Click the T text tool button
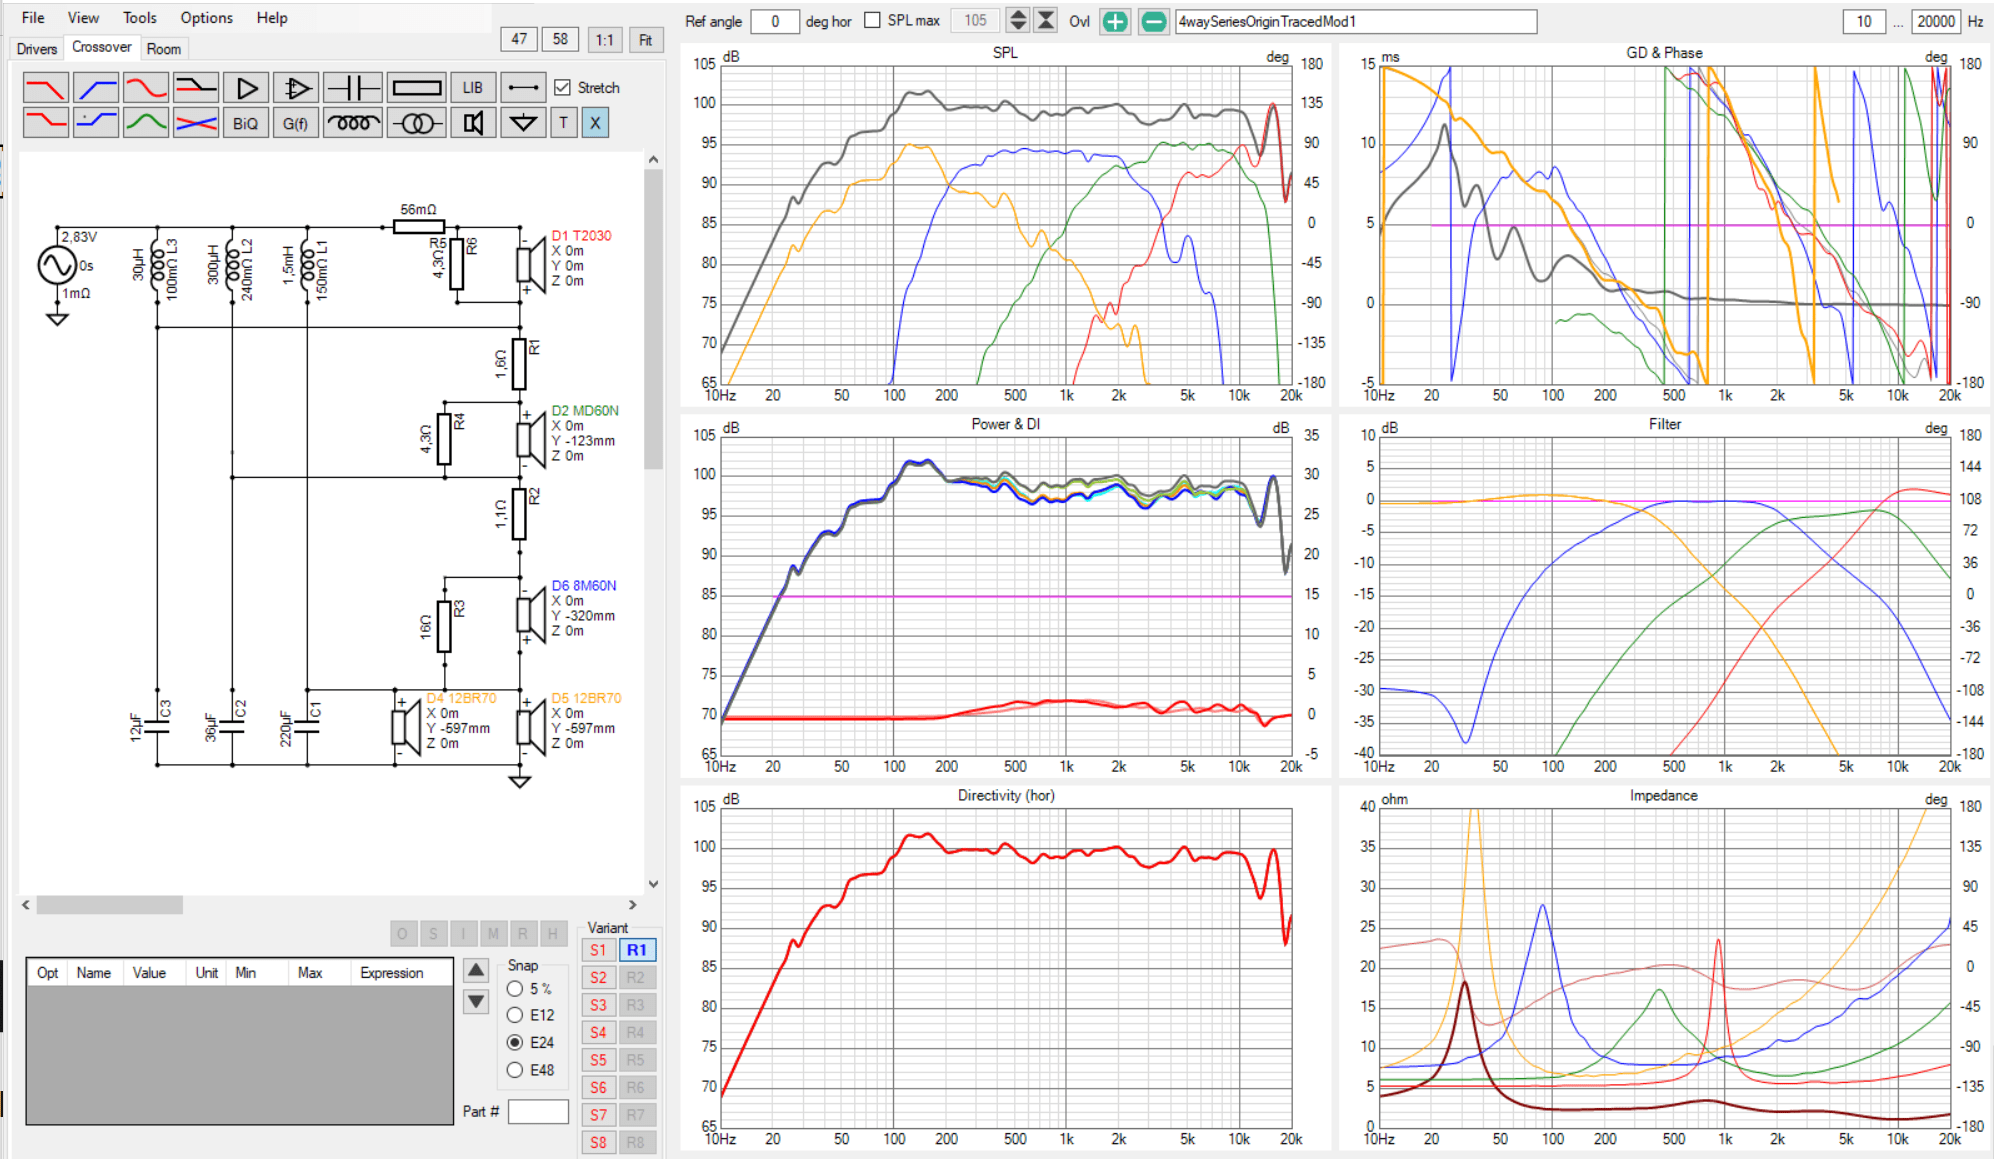 point(564,123)
